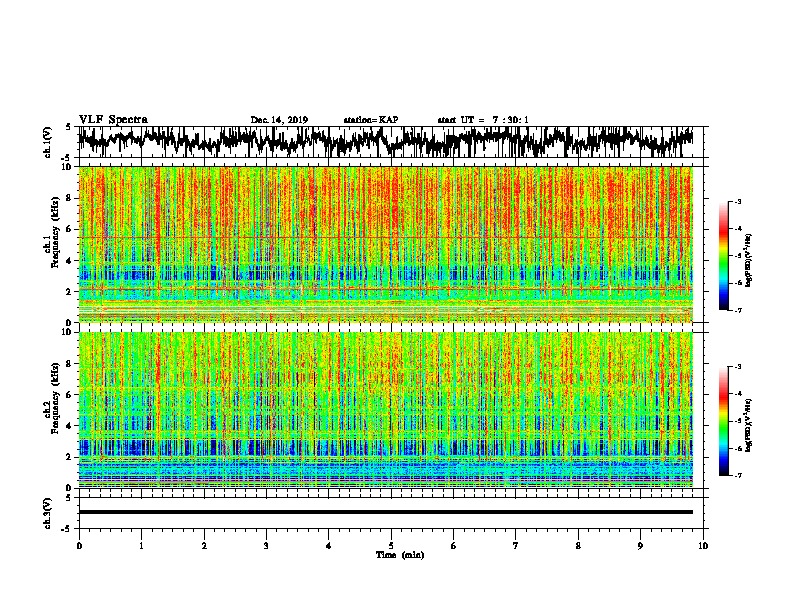
Task: Click the ch.1 voltage waveform trace
Action: [385, 142]
